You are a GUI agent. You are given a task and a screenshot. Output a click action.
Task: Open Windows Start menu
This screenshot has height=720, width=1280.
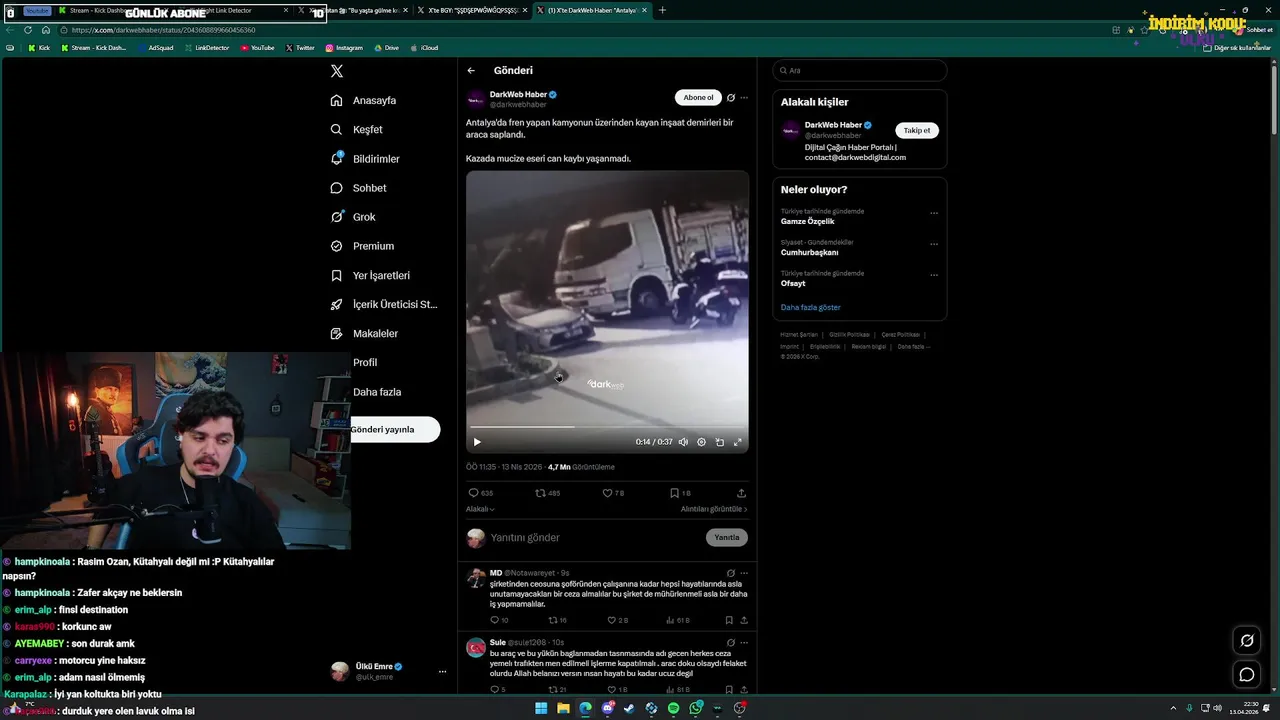point(541,708)
